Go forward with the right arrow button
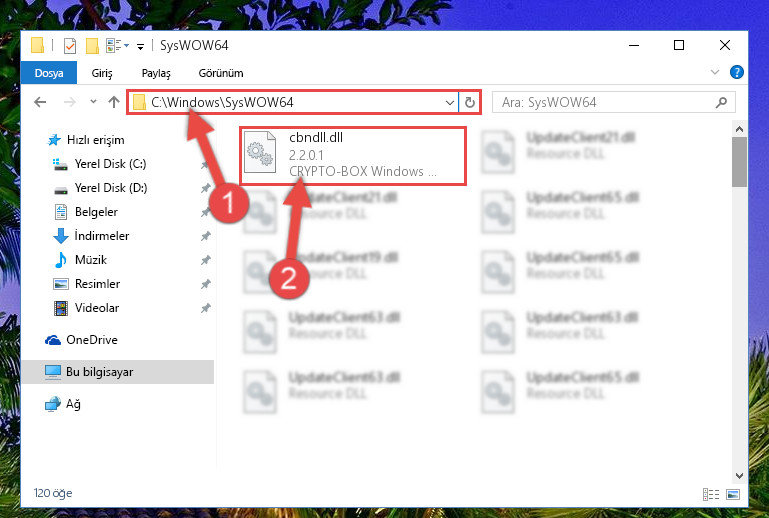Image resolution: width=769 pixels, height=518 pixels. pos(70,102)
